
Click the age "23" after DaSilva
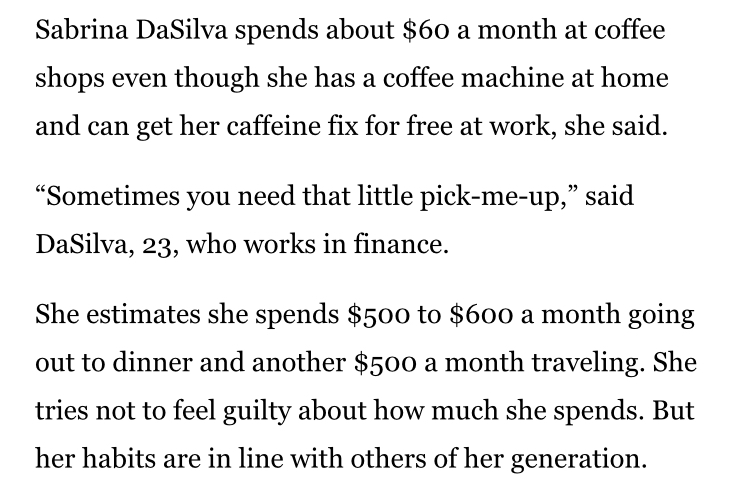click(x=147, y=244)
